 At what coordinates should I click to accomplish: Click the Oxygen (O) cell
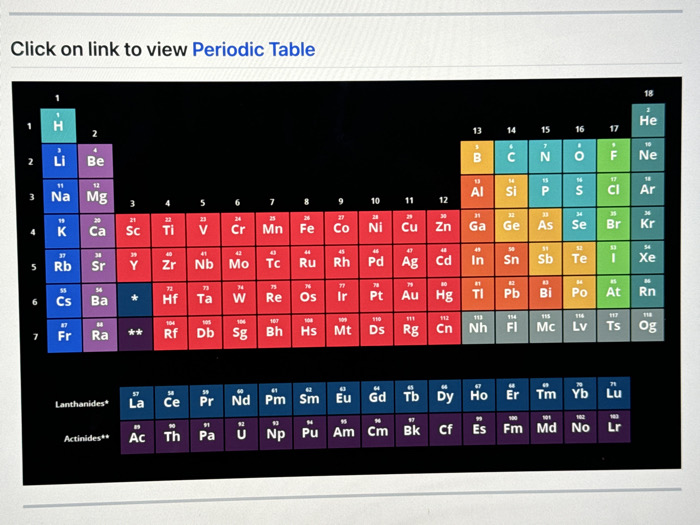coord(579,156)
